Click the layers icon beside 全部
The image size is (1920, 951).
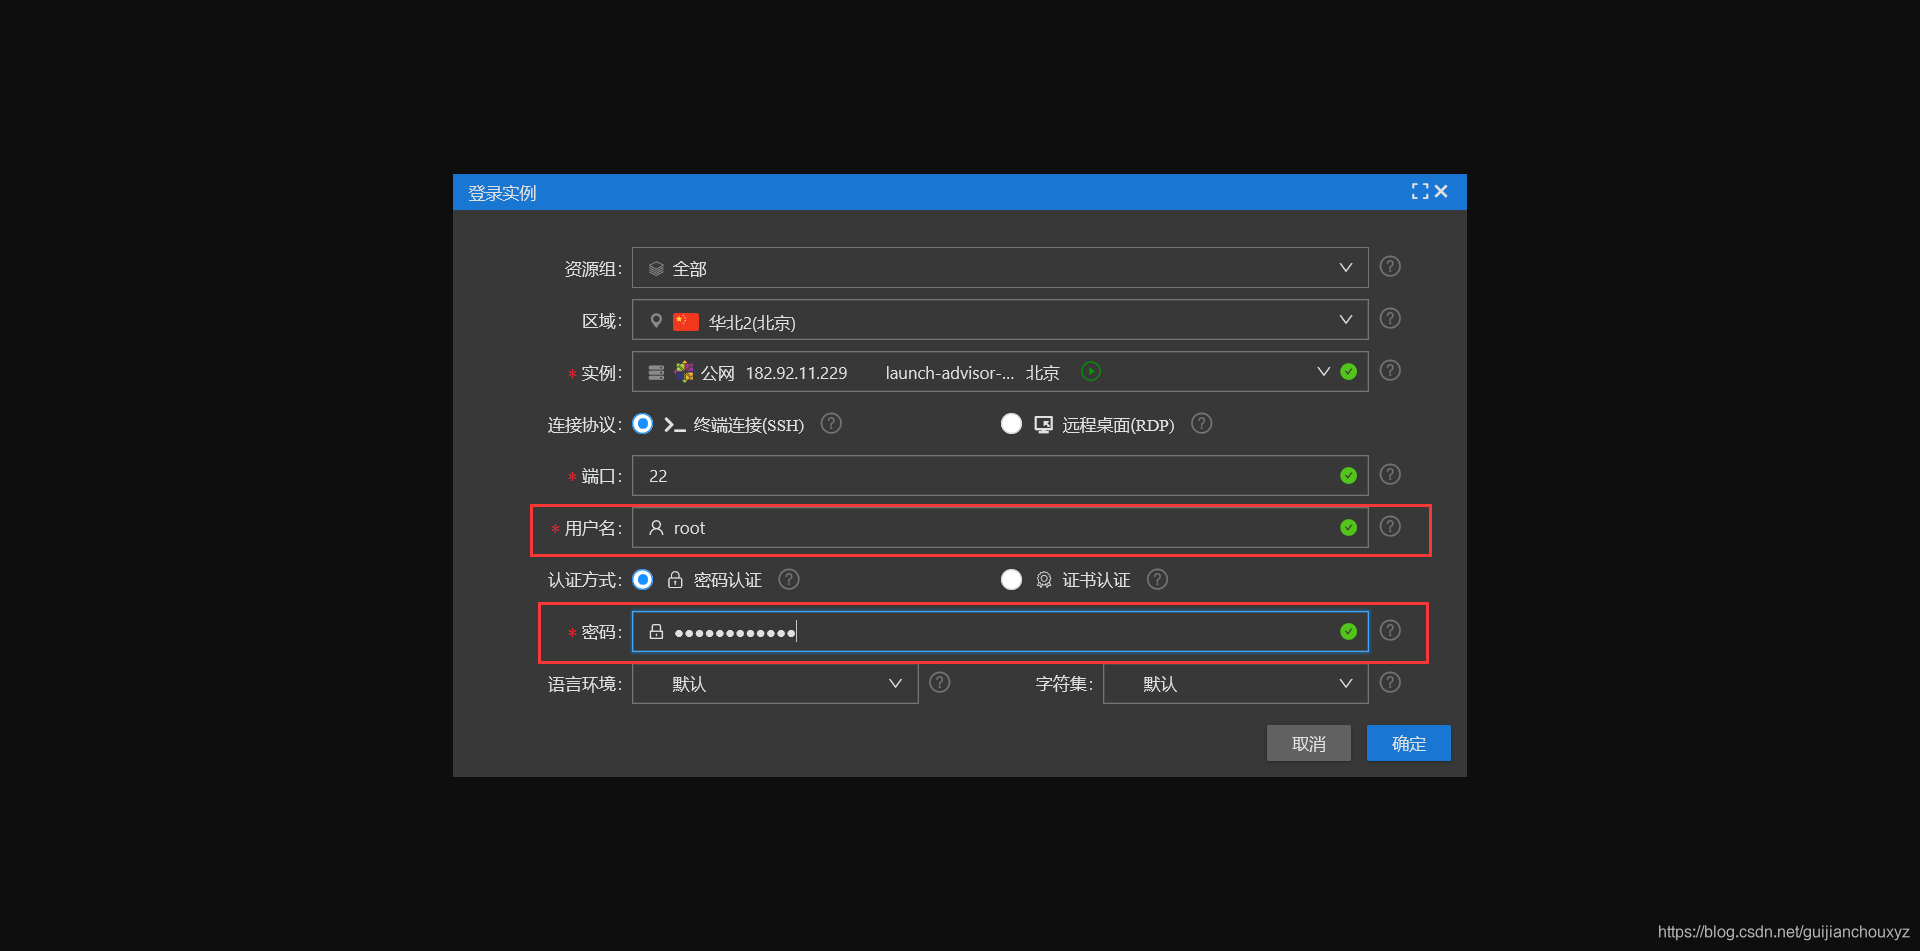coord(656,268)
